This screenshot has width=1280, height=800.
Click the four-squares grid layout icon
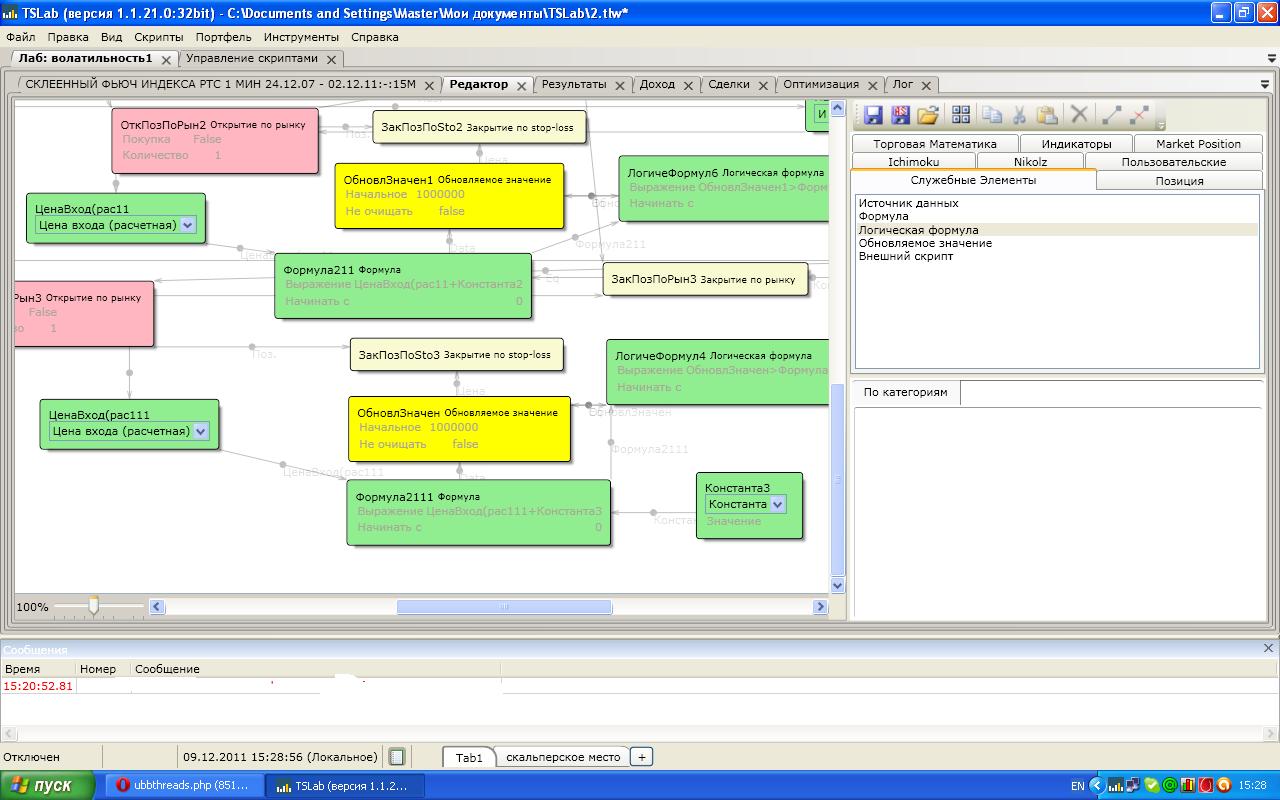point(961,115)
